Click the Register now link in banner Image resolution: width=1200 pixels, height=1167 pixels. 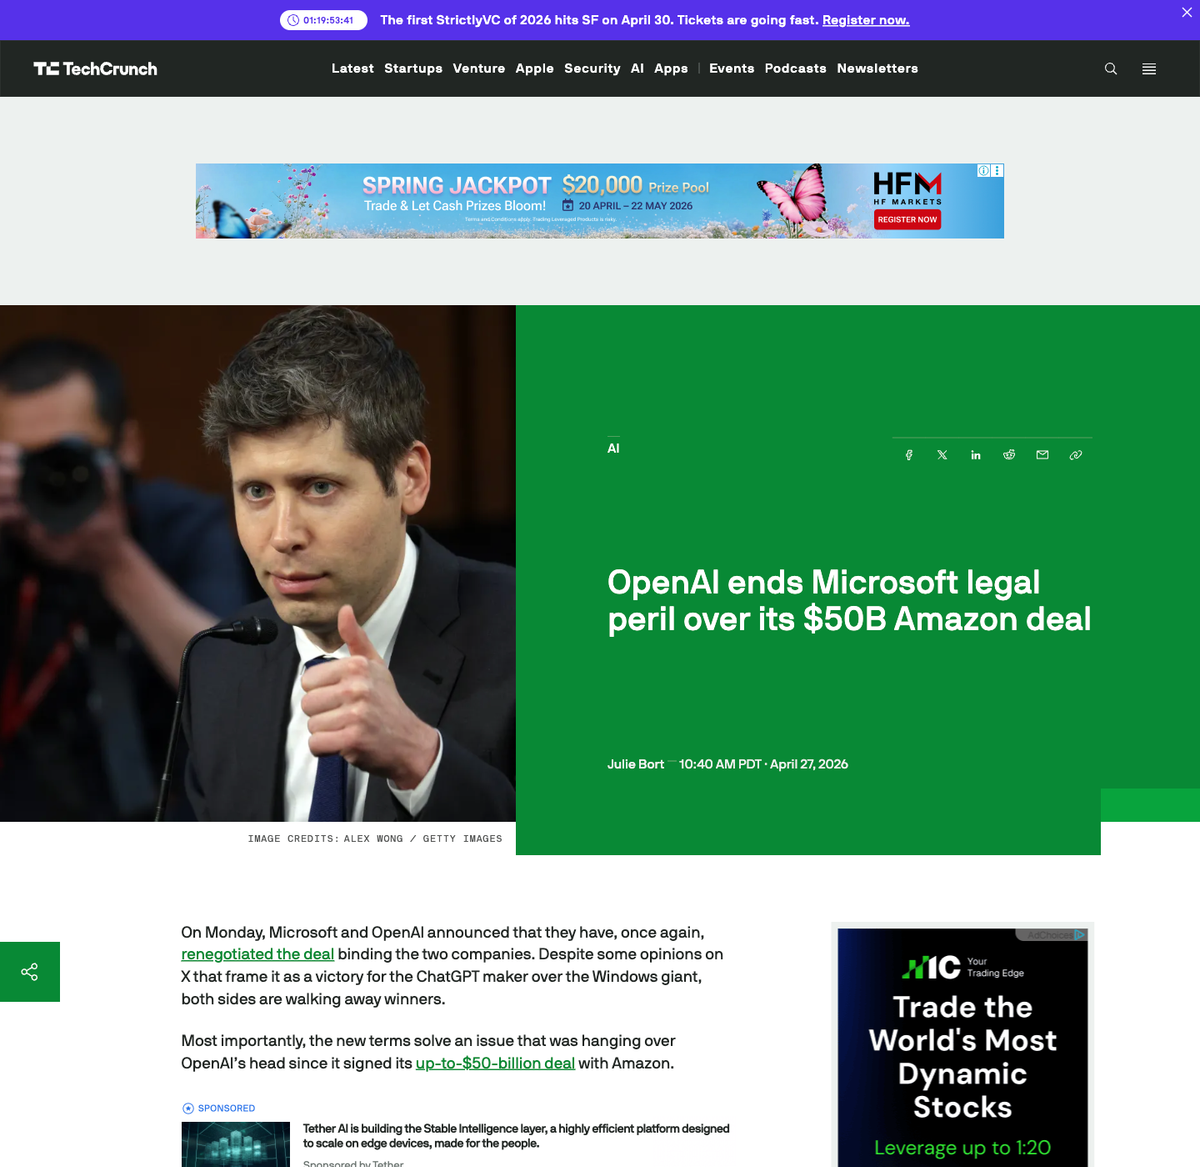(x=866, y=20)
